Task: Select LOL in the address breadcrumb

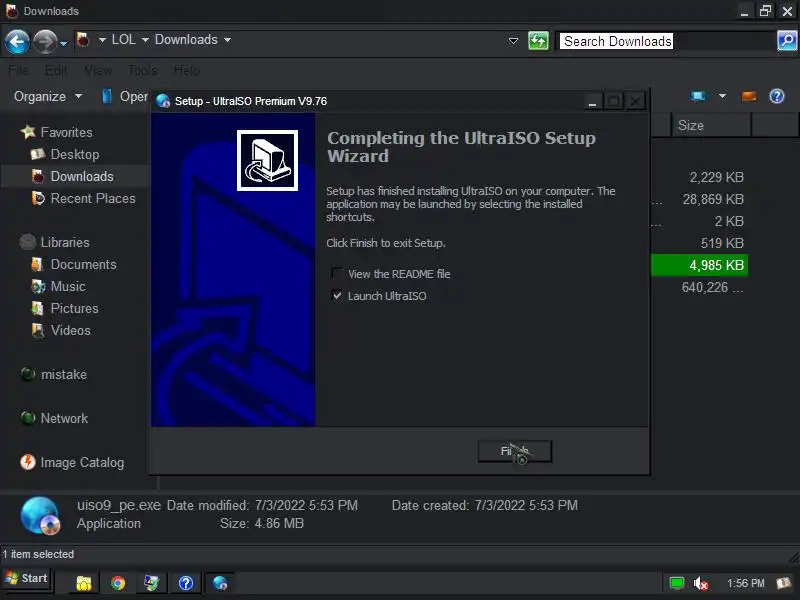Action: (x=123, y=39)
